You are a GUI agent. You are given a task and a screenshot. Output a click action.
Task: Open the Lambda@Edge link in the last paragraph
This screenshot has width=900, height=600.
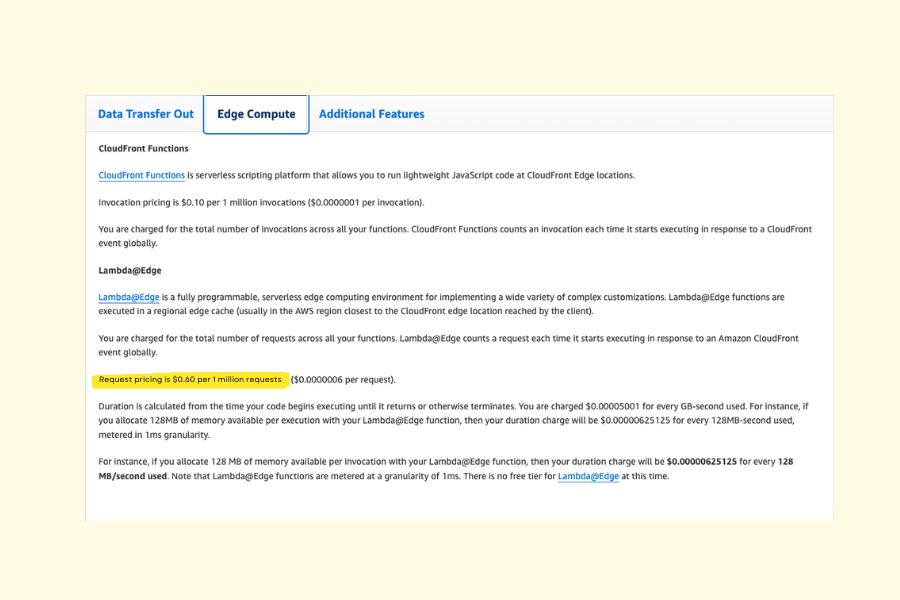pos(588,477)
